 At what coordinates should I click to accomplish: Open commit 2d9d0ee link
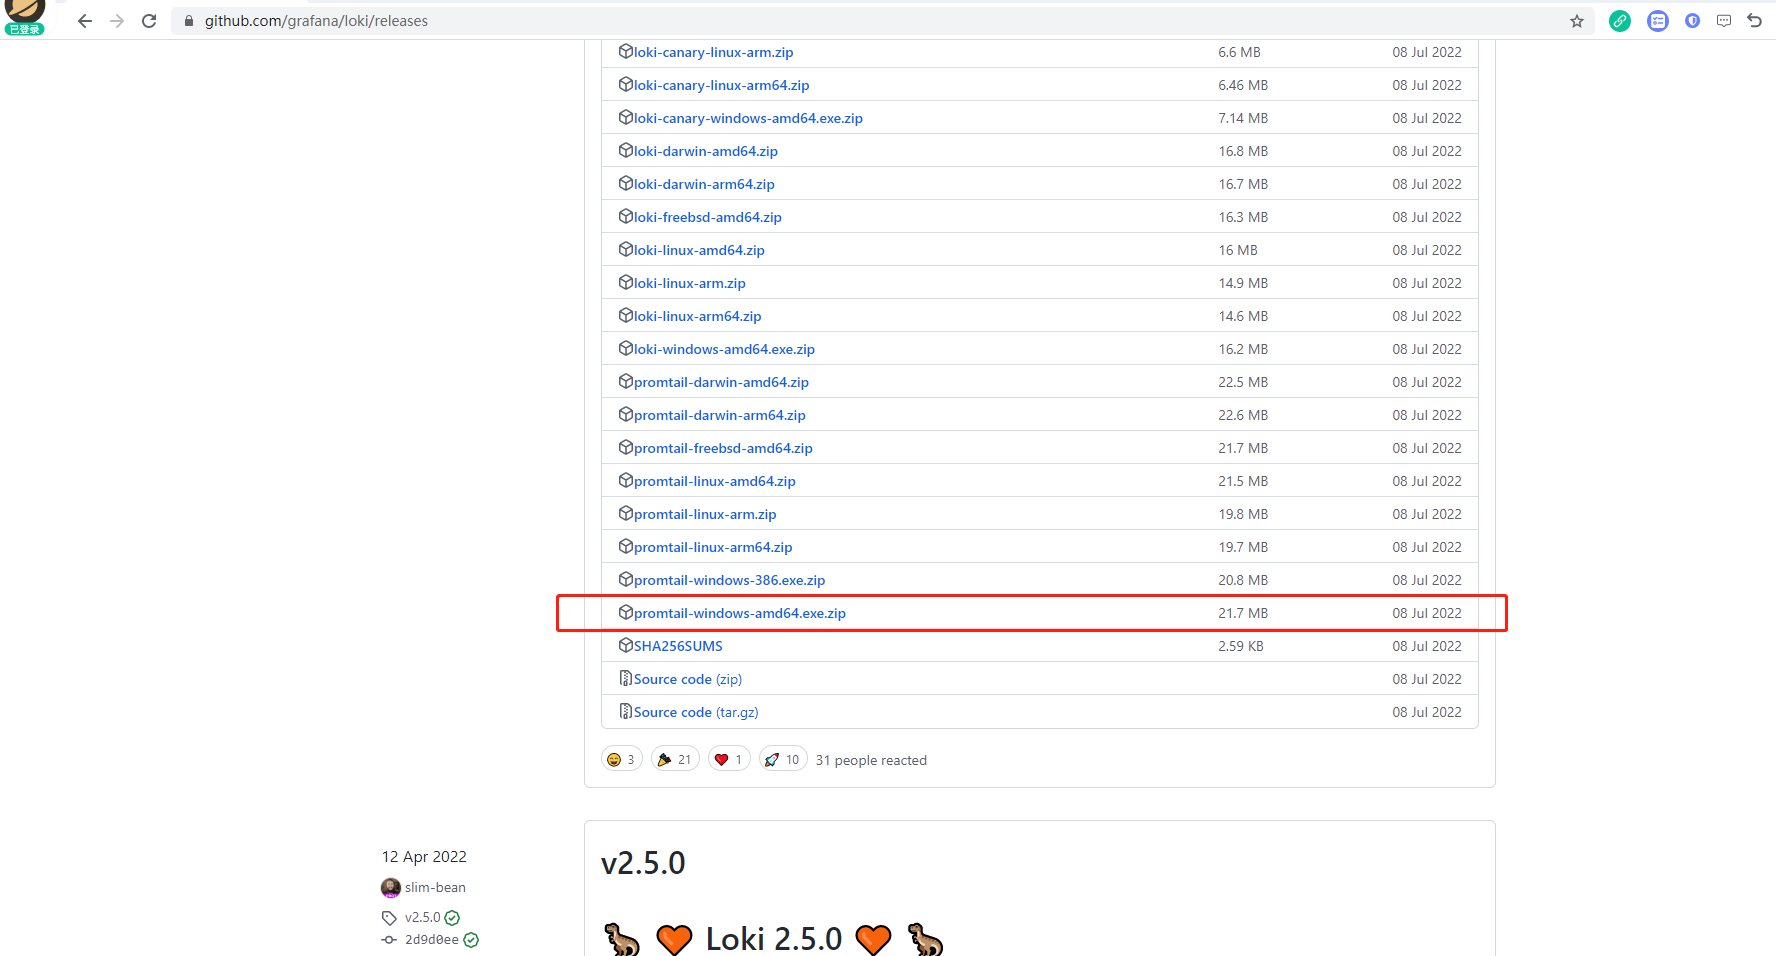[x=432, y=940]
